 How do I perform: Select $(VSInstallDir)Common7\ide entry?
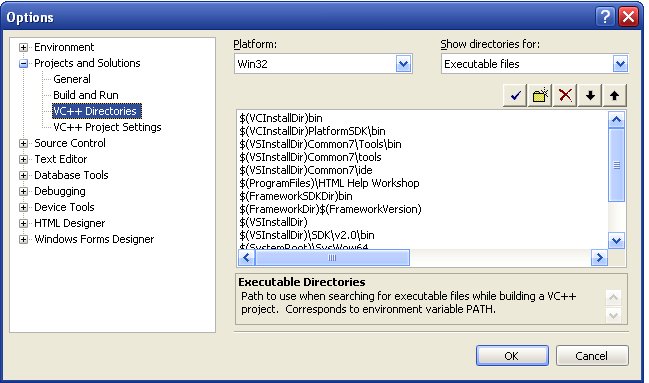click(306, 170)
